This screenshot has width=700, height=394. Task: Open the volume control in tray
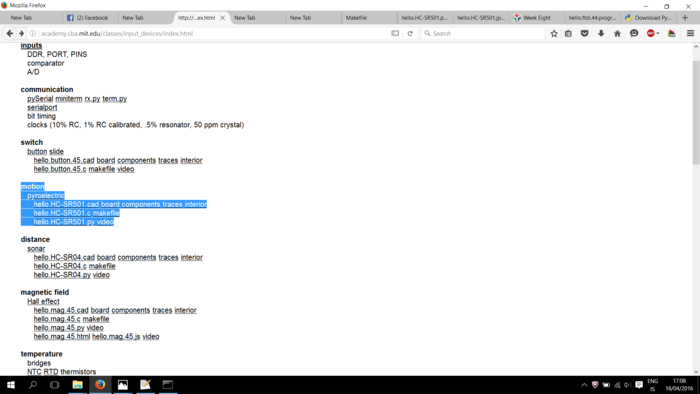(x=627, y=385)
